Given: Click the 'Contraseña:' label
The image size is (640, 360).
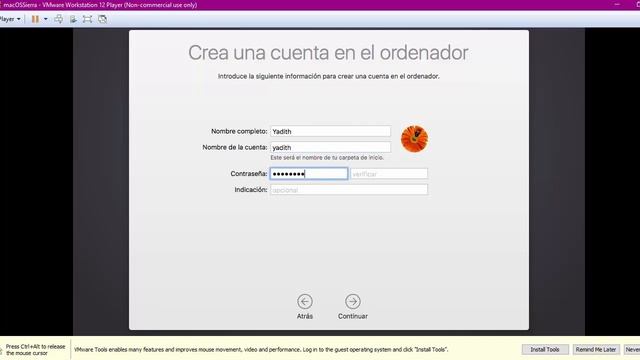Looking at the screenshot, I should (x=249, y=174).
